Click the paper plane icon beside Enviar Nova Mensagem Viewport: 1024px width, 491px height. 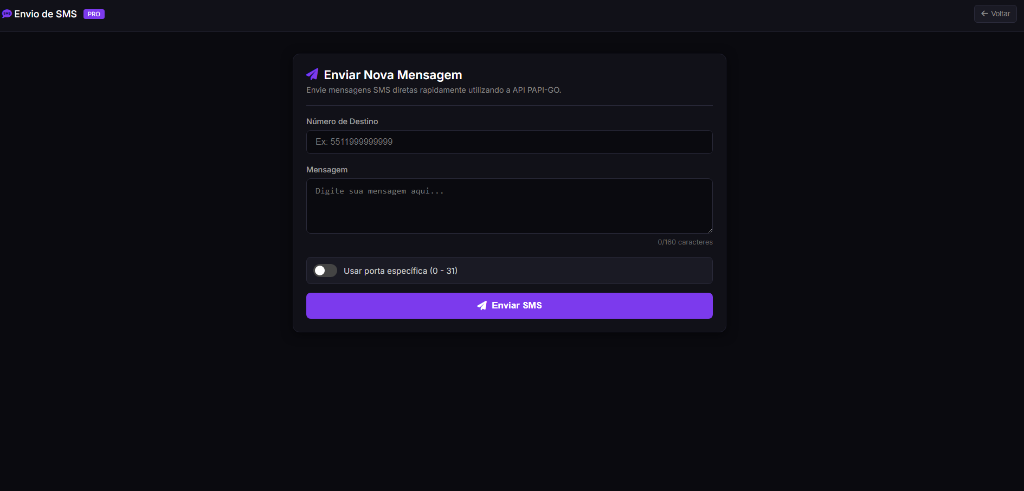[312, 74]
